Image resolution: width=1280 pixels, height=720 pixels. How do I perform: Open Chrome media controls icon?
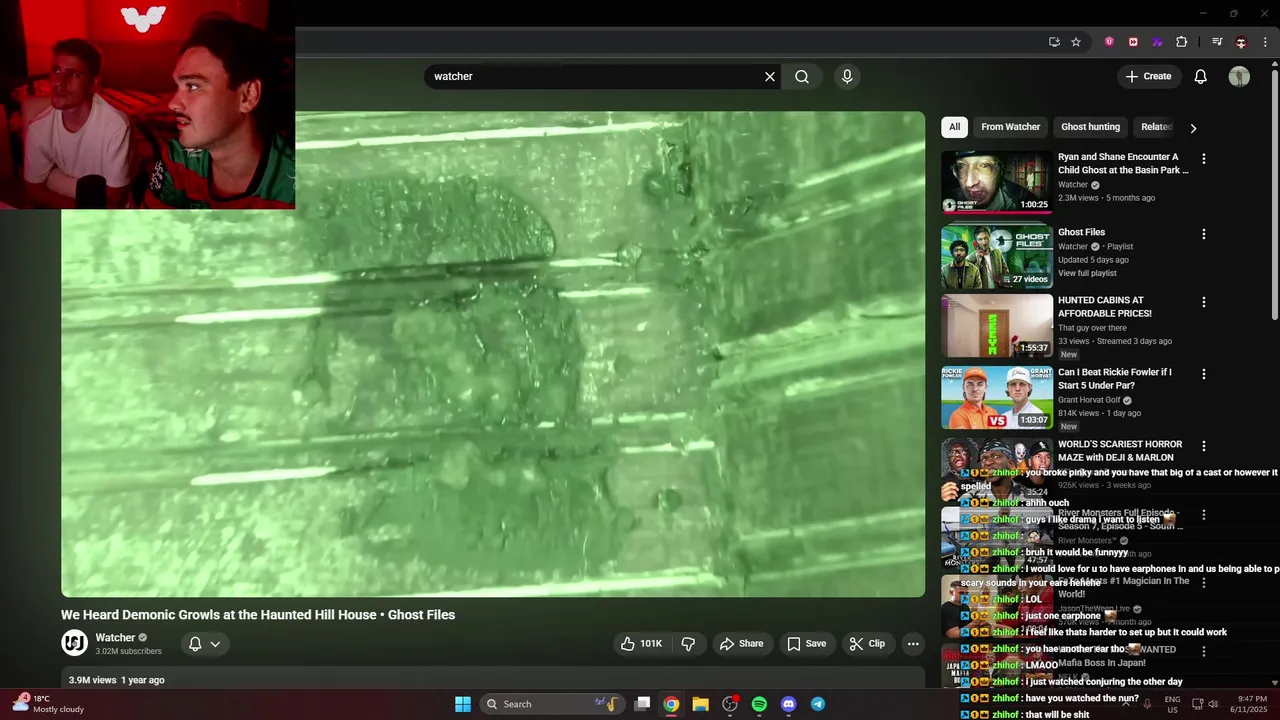(1217, 42)
